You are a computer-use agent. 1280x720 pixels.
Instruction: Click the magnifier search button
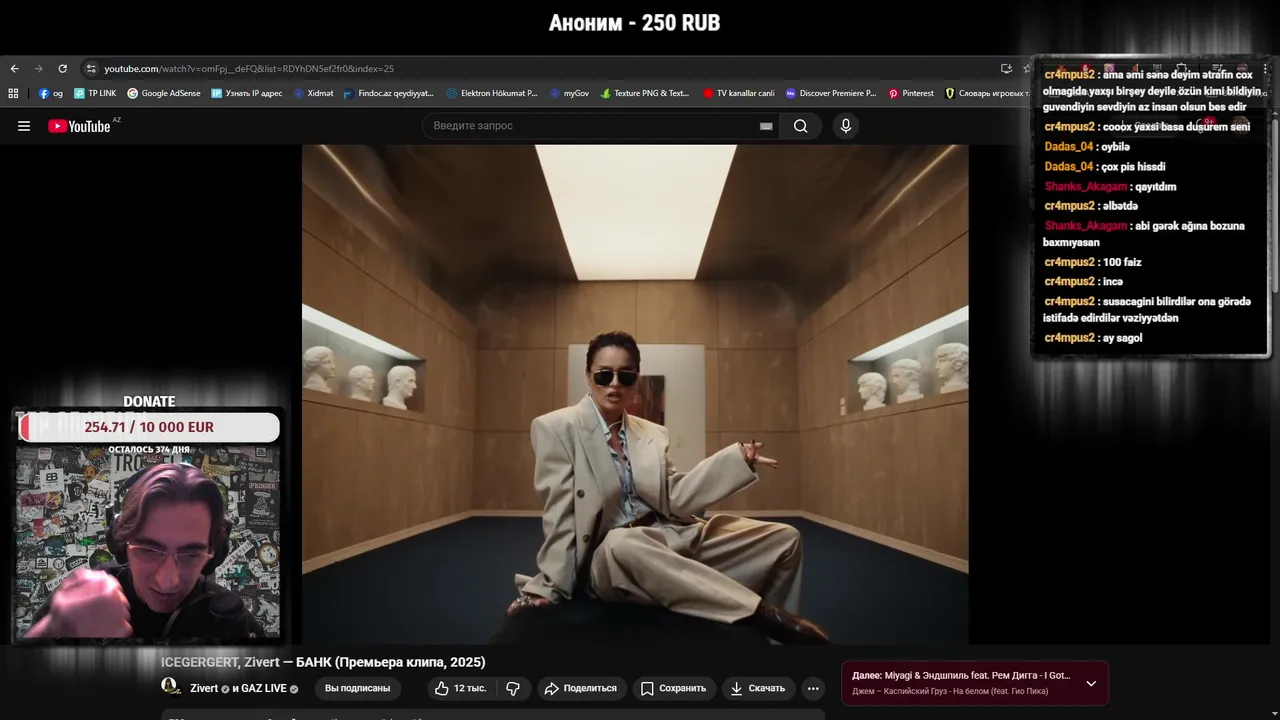pyautogui.click(x=800, y=126)
